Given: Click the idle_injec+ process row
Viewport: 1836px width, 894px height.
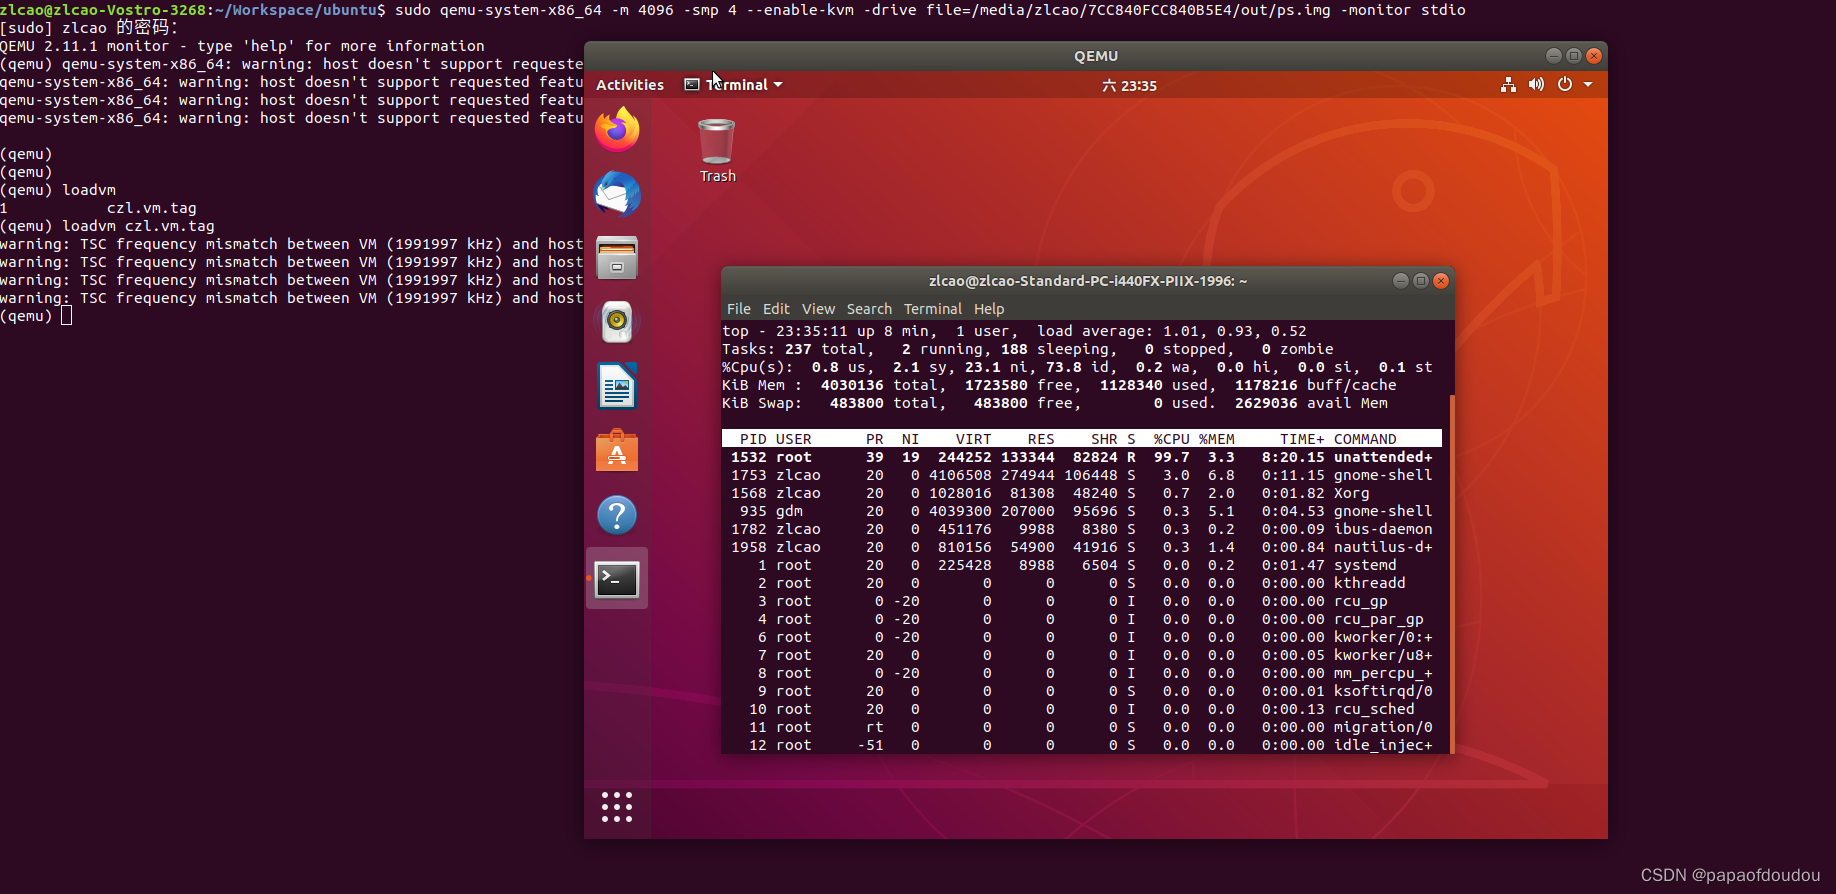Looking at the screenshot, I should coord(1082,745).
